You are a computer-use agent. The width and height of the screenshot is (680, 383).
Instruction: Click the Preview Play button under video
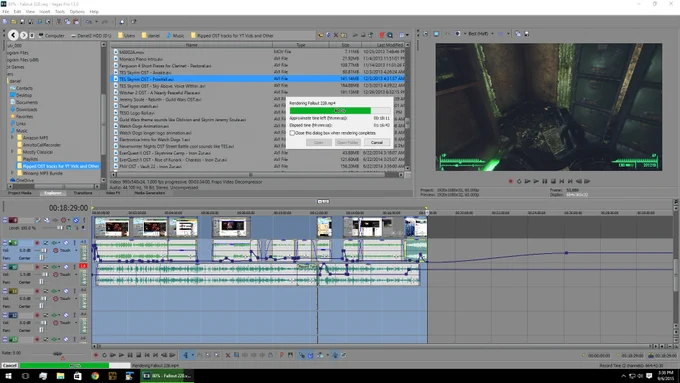coord(536,181)
